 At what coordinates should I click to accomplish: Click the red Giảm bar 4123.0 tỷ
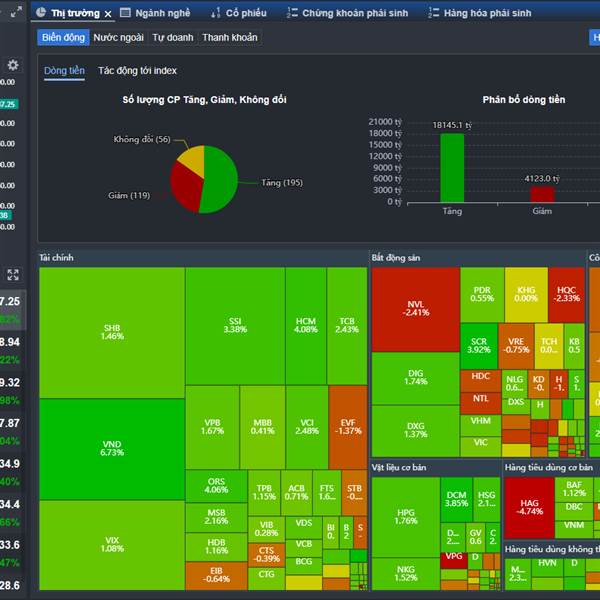(542, 194)
